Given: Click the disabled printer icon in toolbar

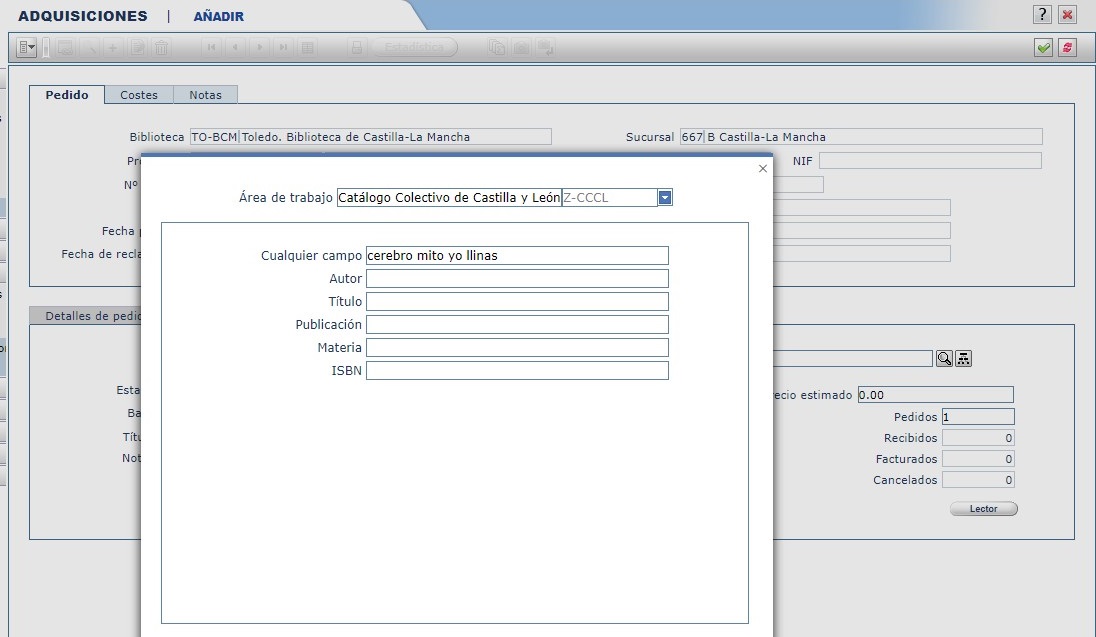Looking at the screenshot, I should 356,47.
